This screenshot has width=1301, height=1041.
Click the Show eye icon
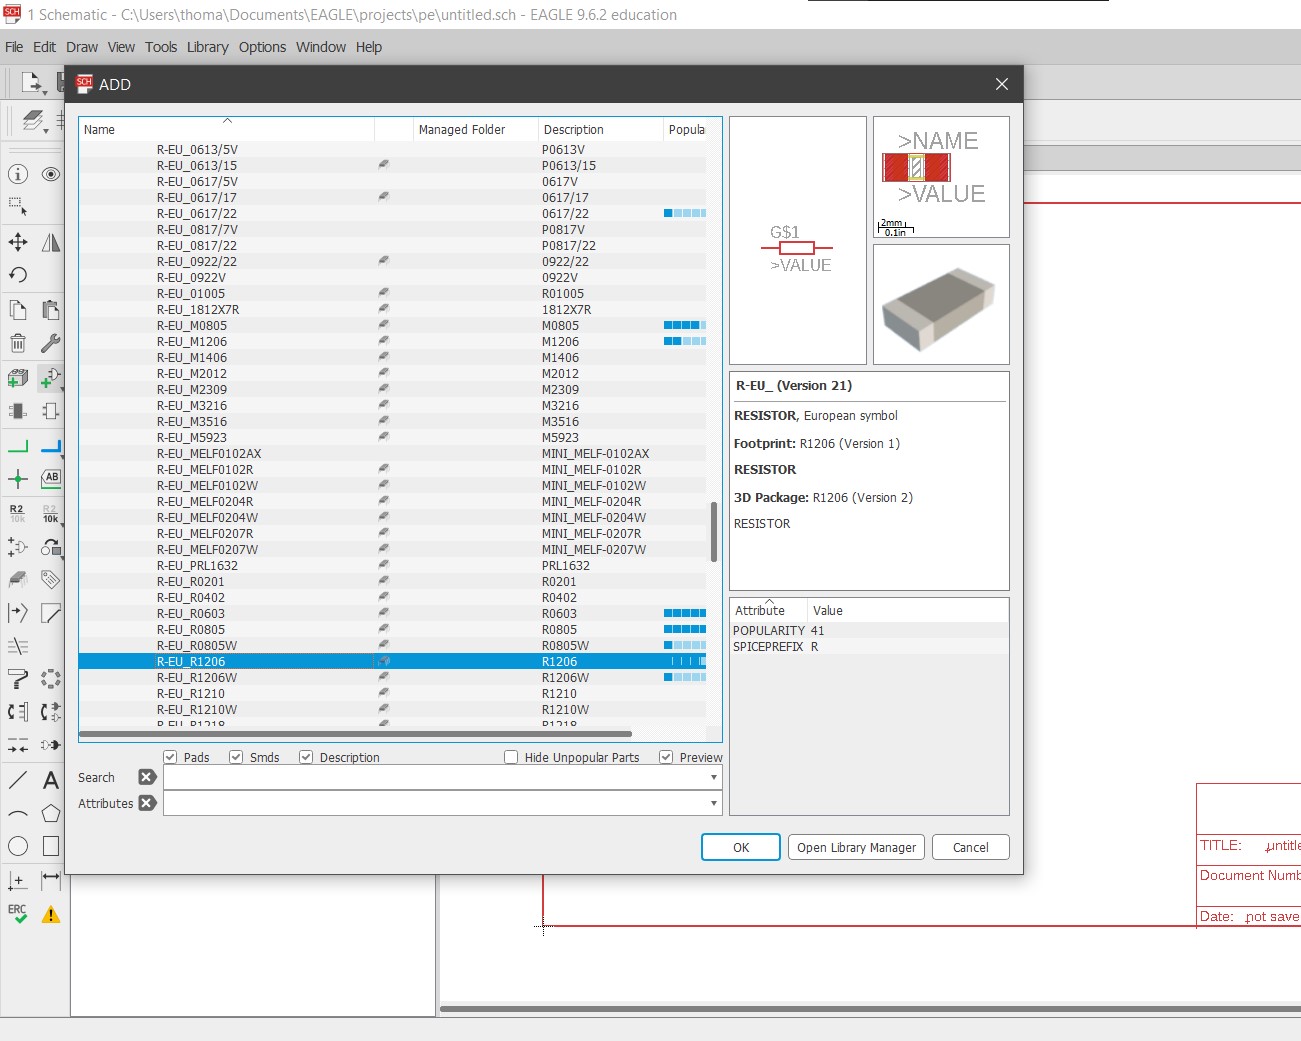point(51,174)
